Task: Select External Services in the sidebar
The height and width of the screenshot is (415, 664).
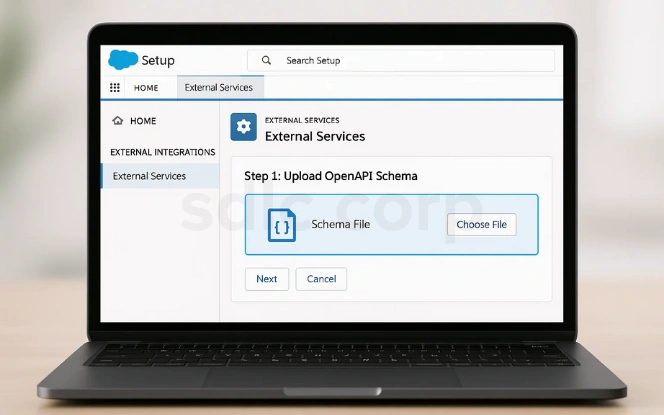Action: 160,176
